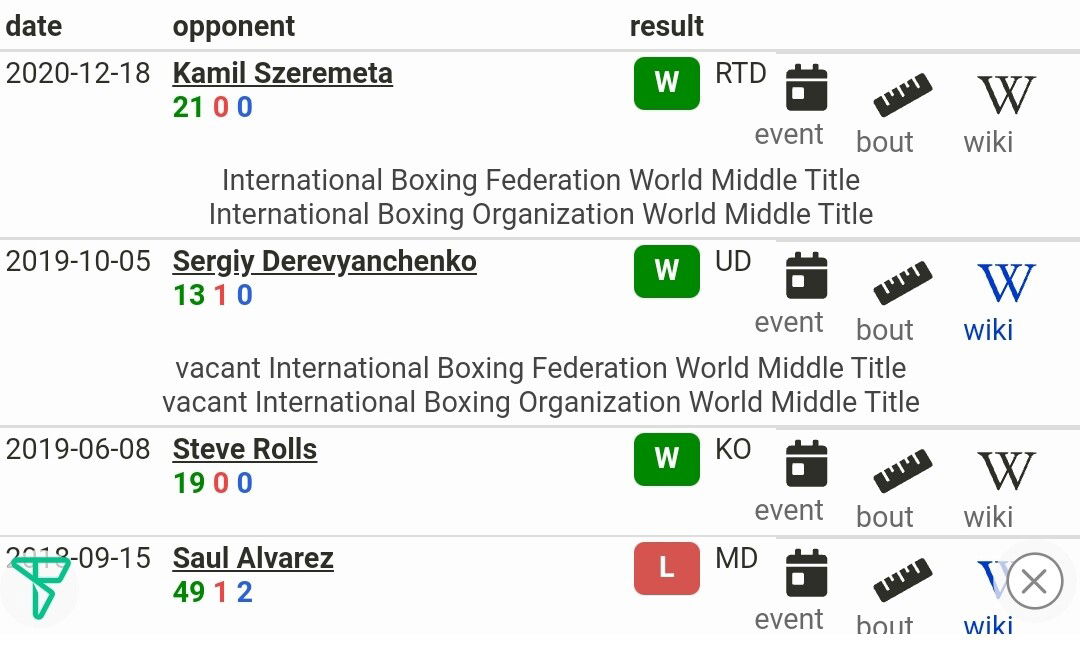Click the green W badge for Steve Rolls fight
This screenshot has height=670, width=1080.
coord(667,459)
